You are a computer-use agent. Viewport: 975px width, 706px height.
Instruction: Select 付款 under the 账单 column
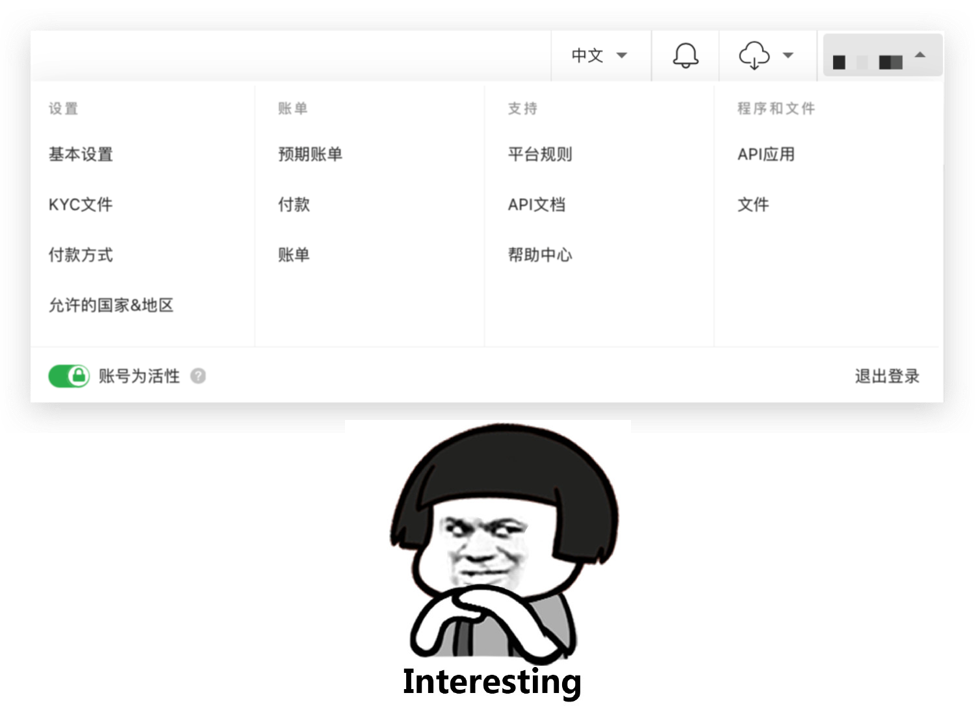tap(294, 205)
